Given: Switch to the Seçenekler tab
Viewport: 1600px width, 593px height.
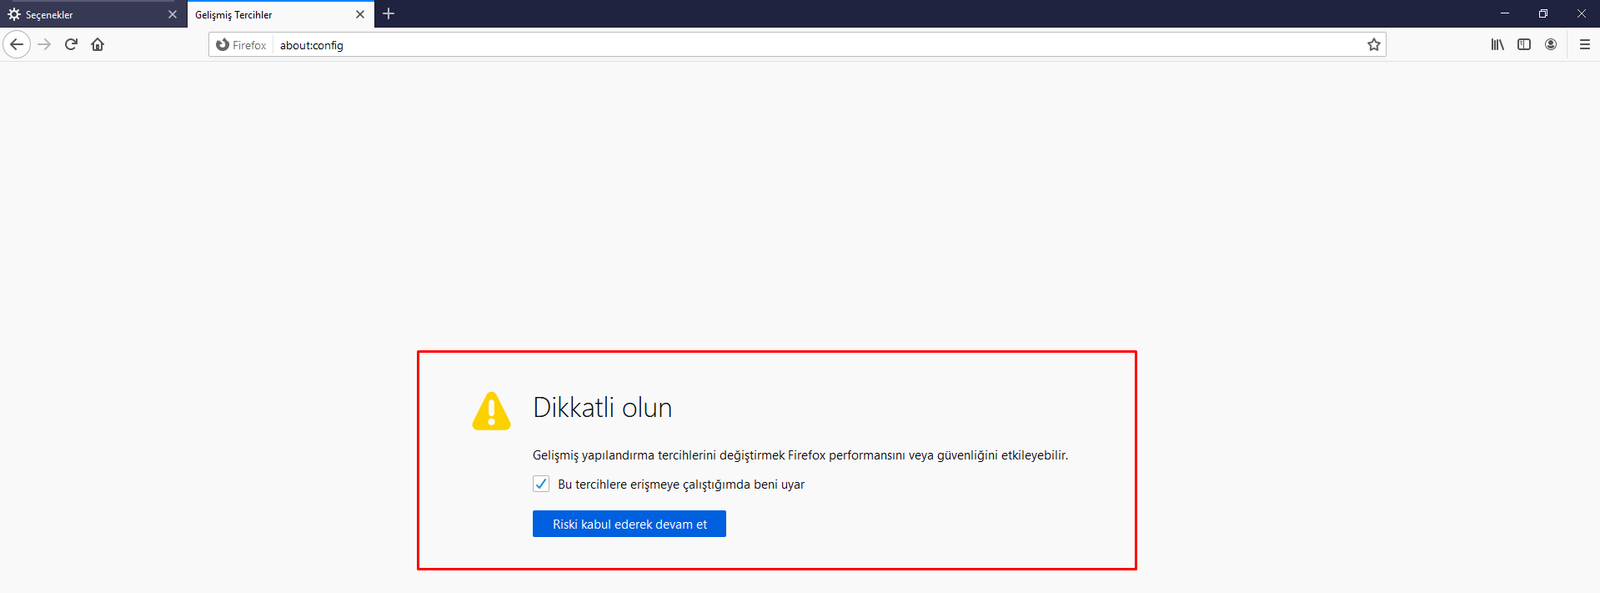Looking at the screenshot, I should point(85,15).
